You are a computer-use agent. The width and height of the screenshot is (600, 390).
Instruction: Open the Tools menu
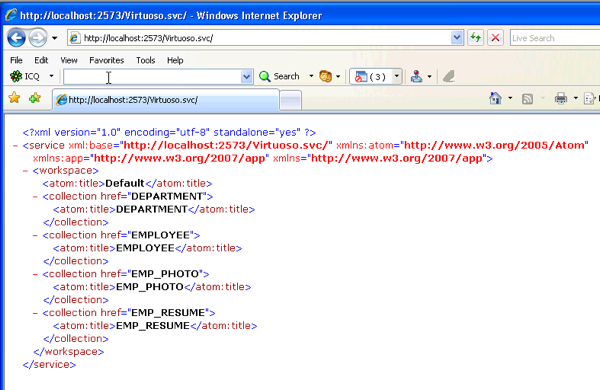pos(145,60)
